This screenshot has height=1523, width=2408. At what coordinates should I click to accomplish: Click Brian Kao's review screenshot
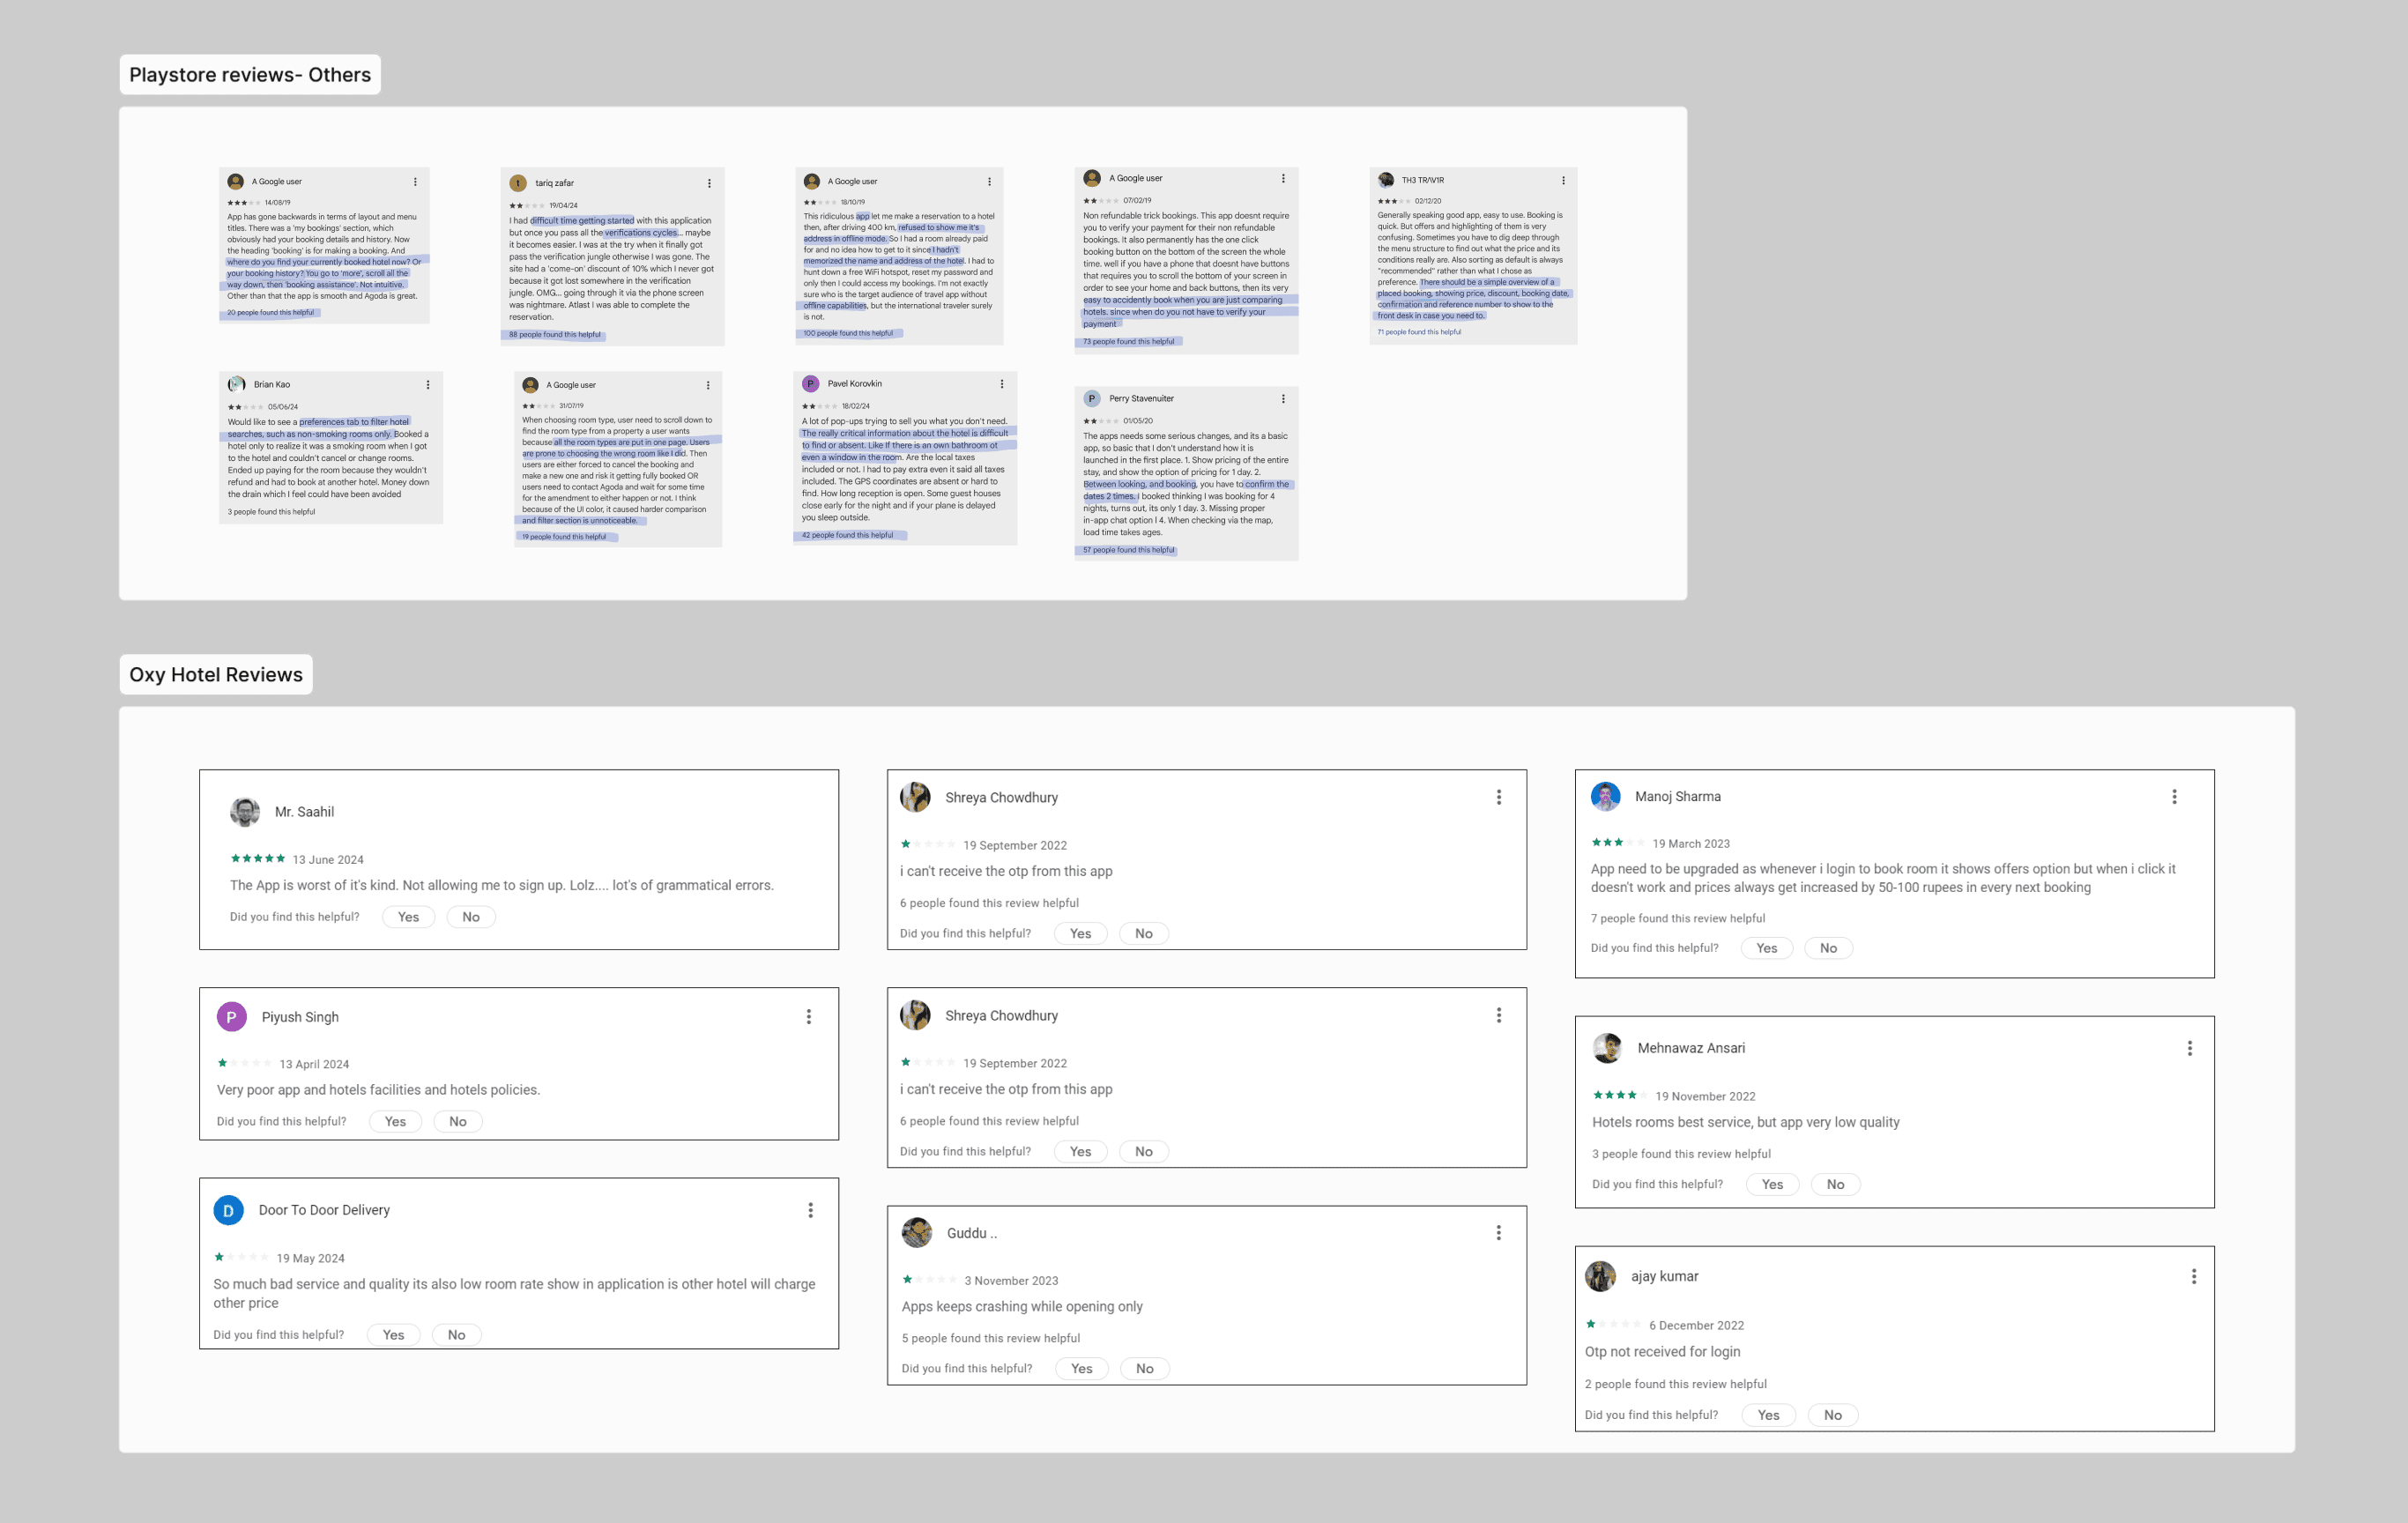(331, 447)
